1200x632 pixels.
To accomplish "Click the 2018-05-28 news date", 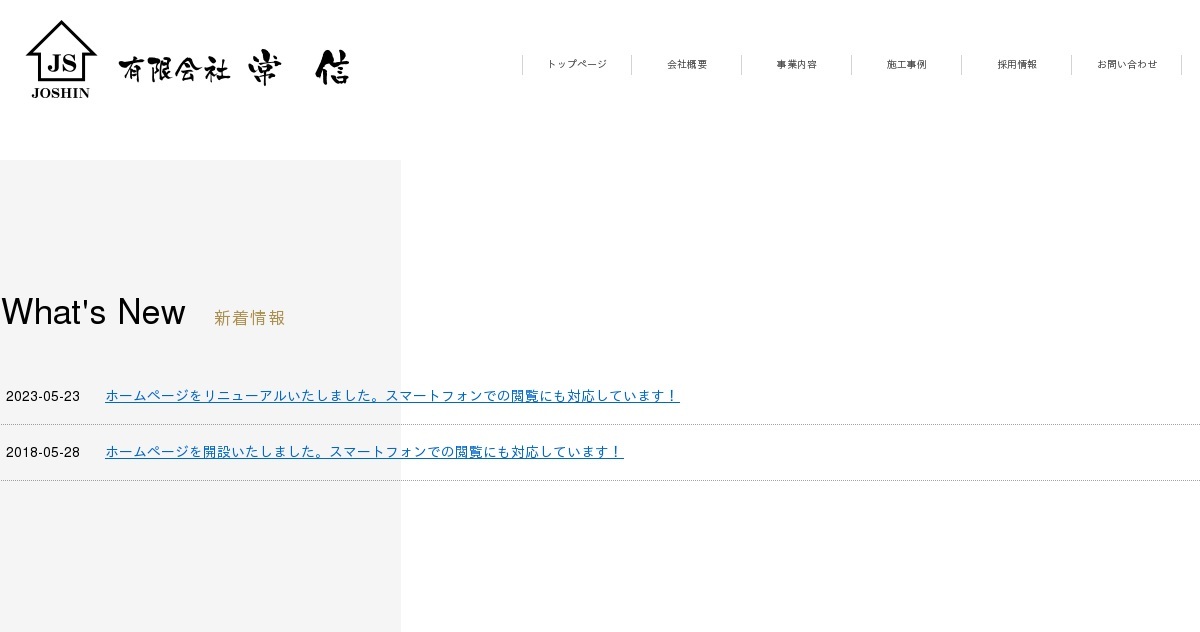I will point(43,452).
